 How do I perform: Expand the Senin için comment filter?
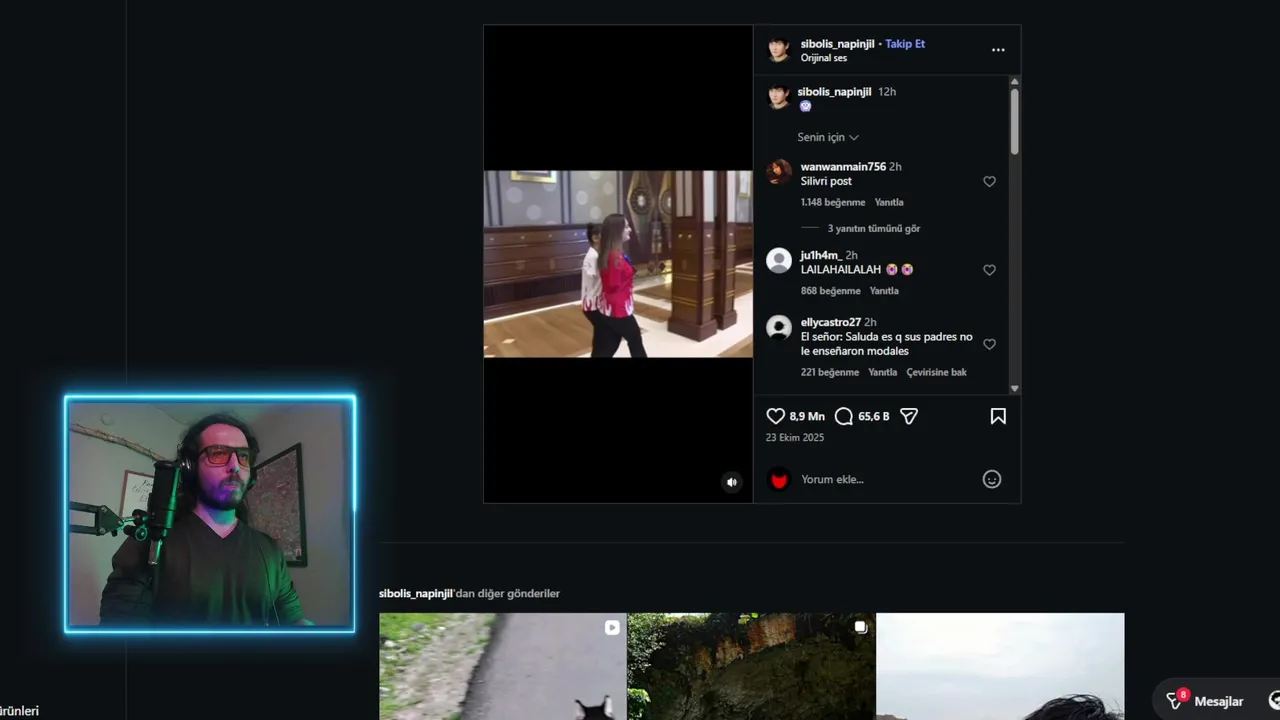(x=828, y=137)
